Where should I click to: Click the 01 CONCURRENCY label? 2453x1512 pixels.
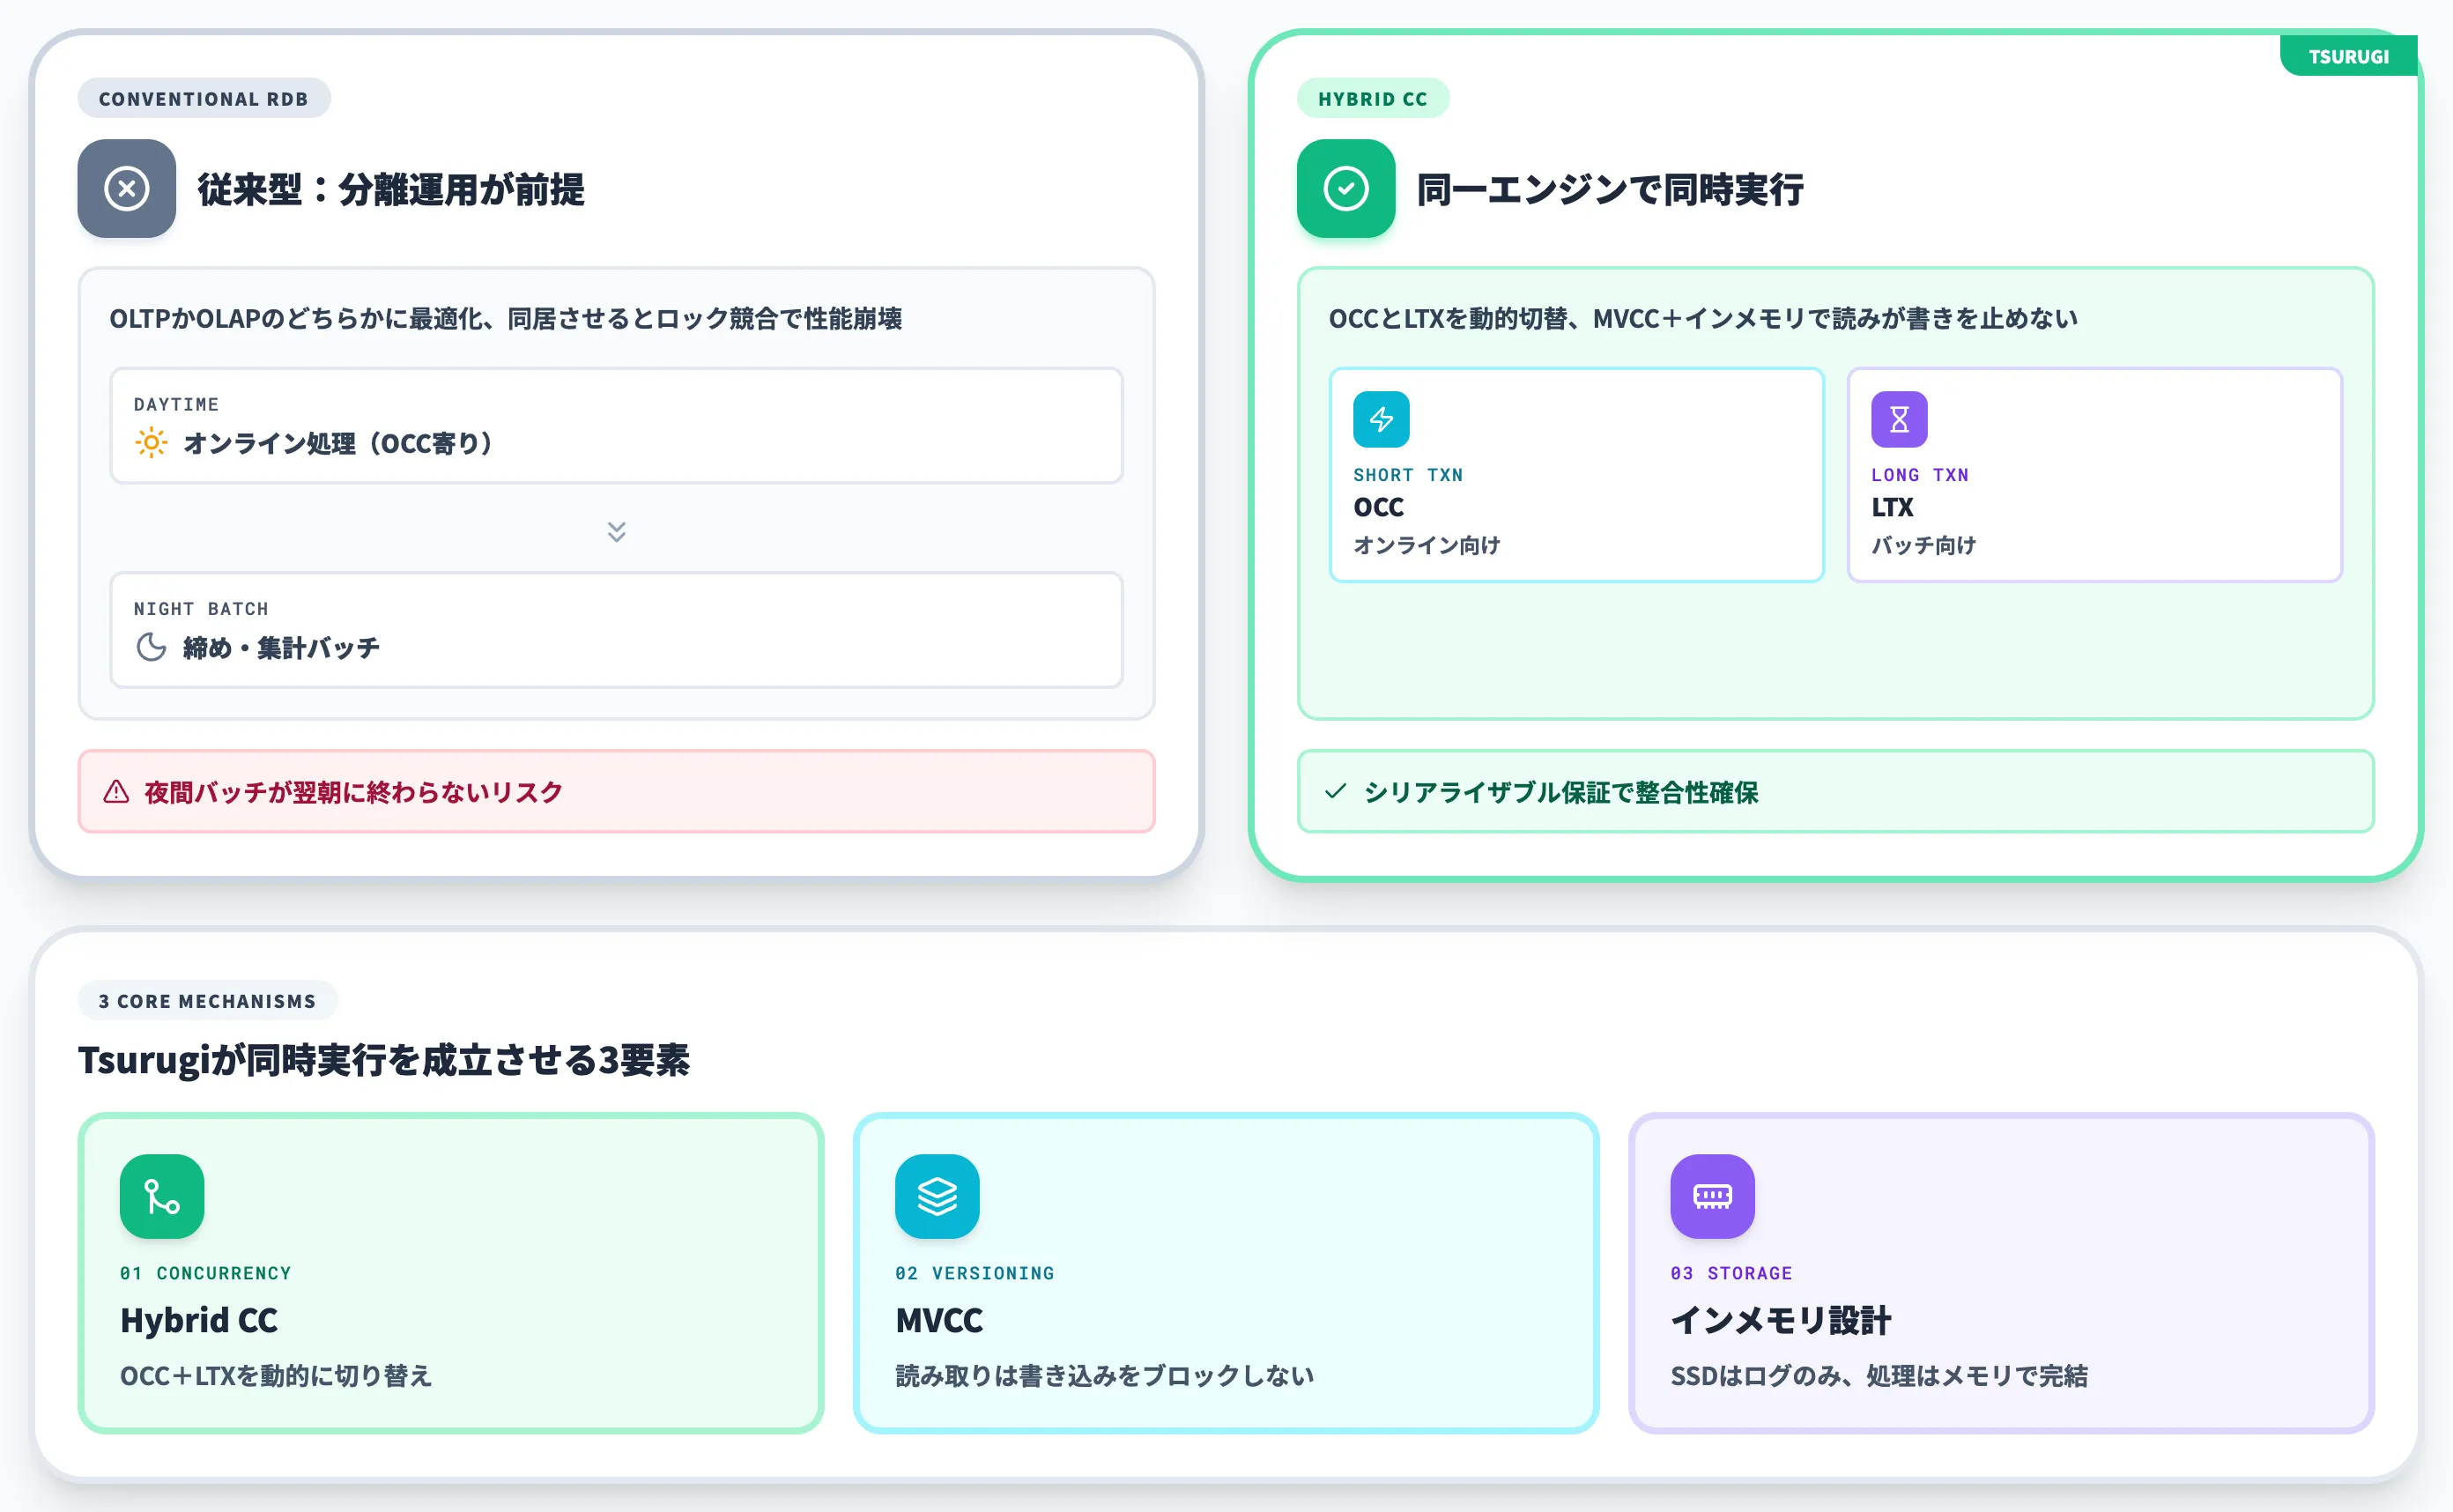206,1273
